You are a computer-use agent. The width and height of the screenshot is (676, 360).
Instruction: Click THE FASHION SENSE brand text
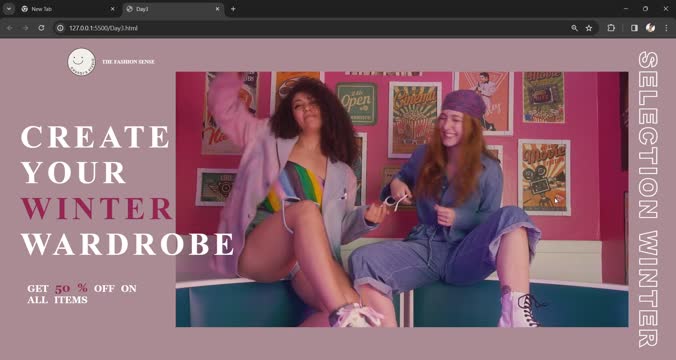pyautogui.click(x=128, y=62)
